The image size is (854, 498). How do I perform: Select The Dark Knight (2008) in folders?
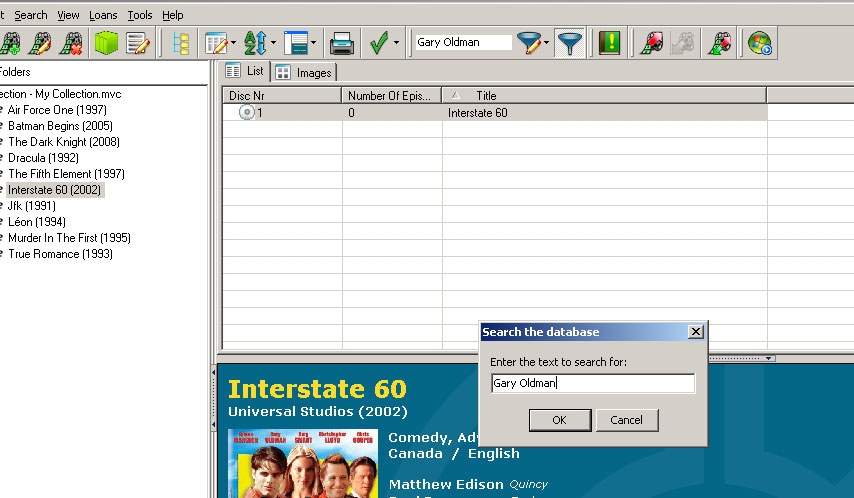(64, 142)
